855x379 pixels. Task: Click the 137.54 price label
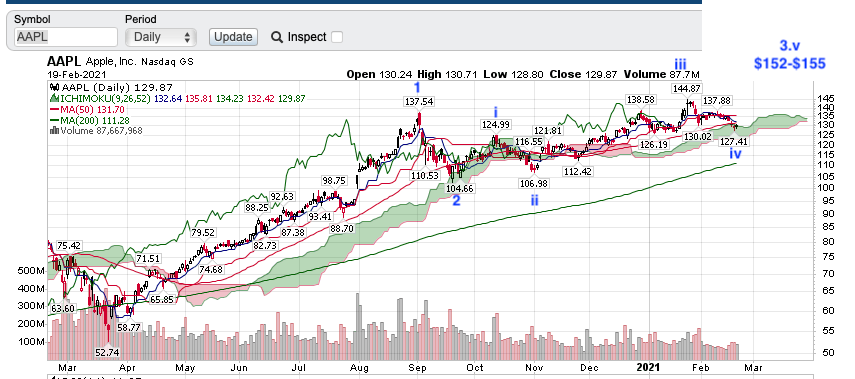tap(419, 101)
